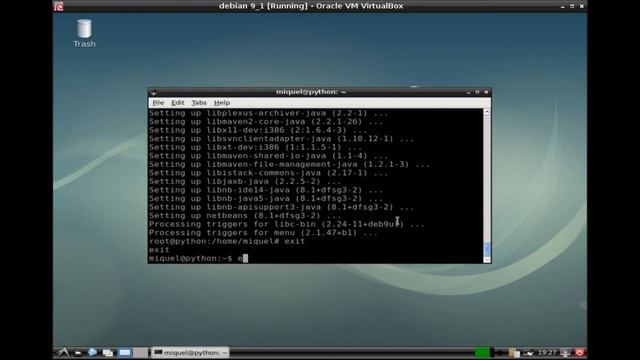Click 'Processing triggers for libc-bin' line

(x=287, y=224)
